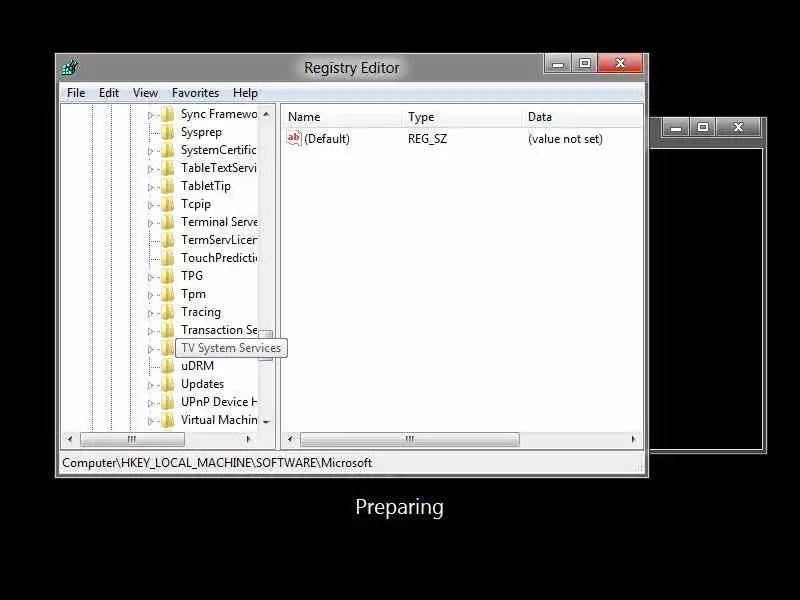Image resolution: width=800 pixels, height=600 pixels.
Task: Click the (value not set) data cell
Action: (565, 139)
